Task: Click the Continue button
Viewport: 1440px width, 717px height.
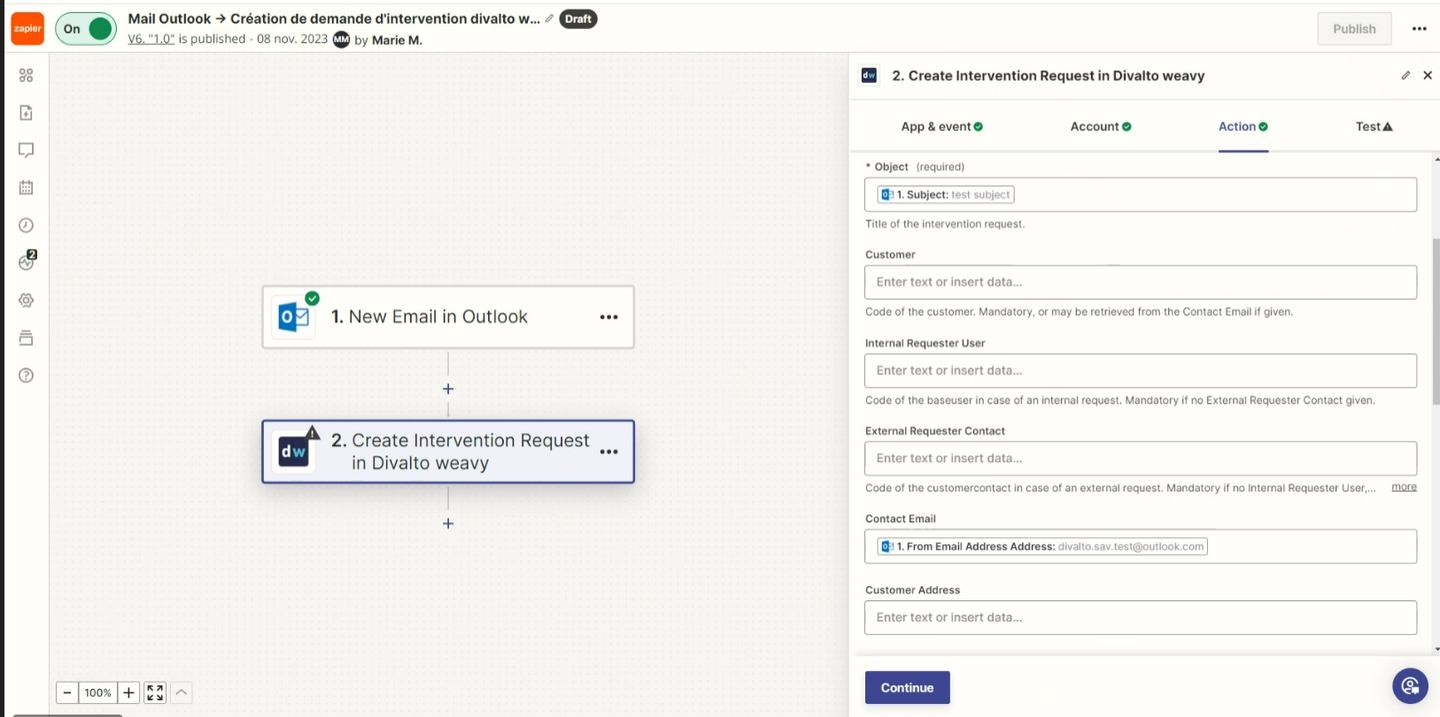Action: 907,688
